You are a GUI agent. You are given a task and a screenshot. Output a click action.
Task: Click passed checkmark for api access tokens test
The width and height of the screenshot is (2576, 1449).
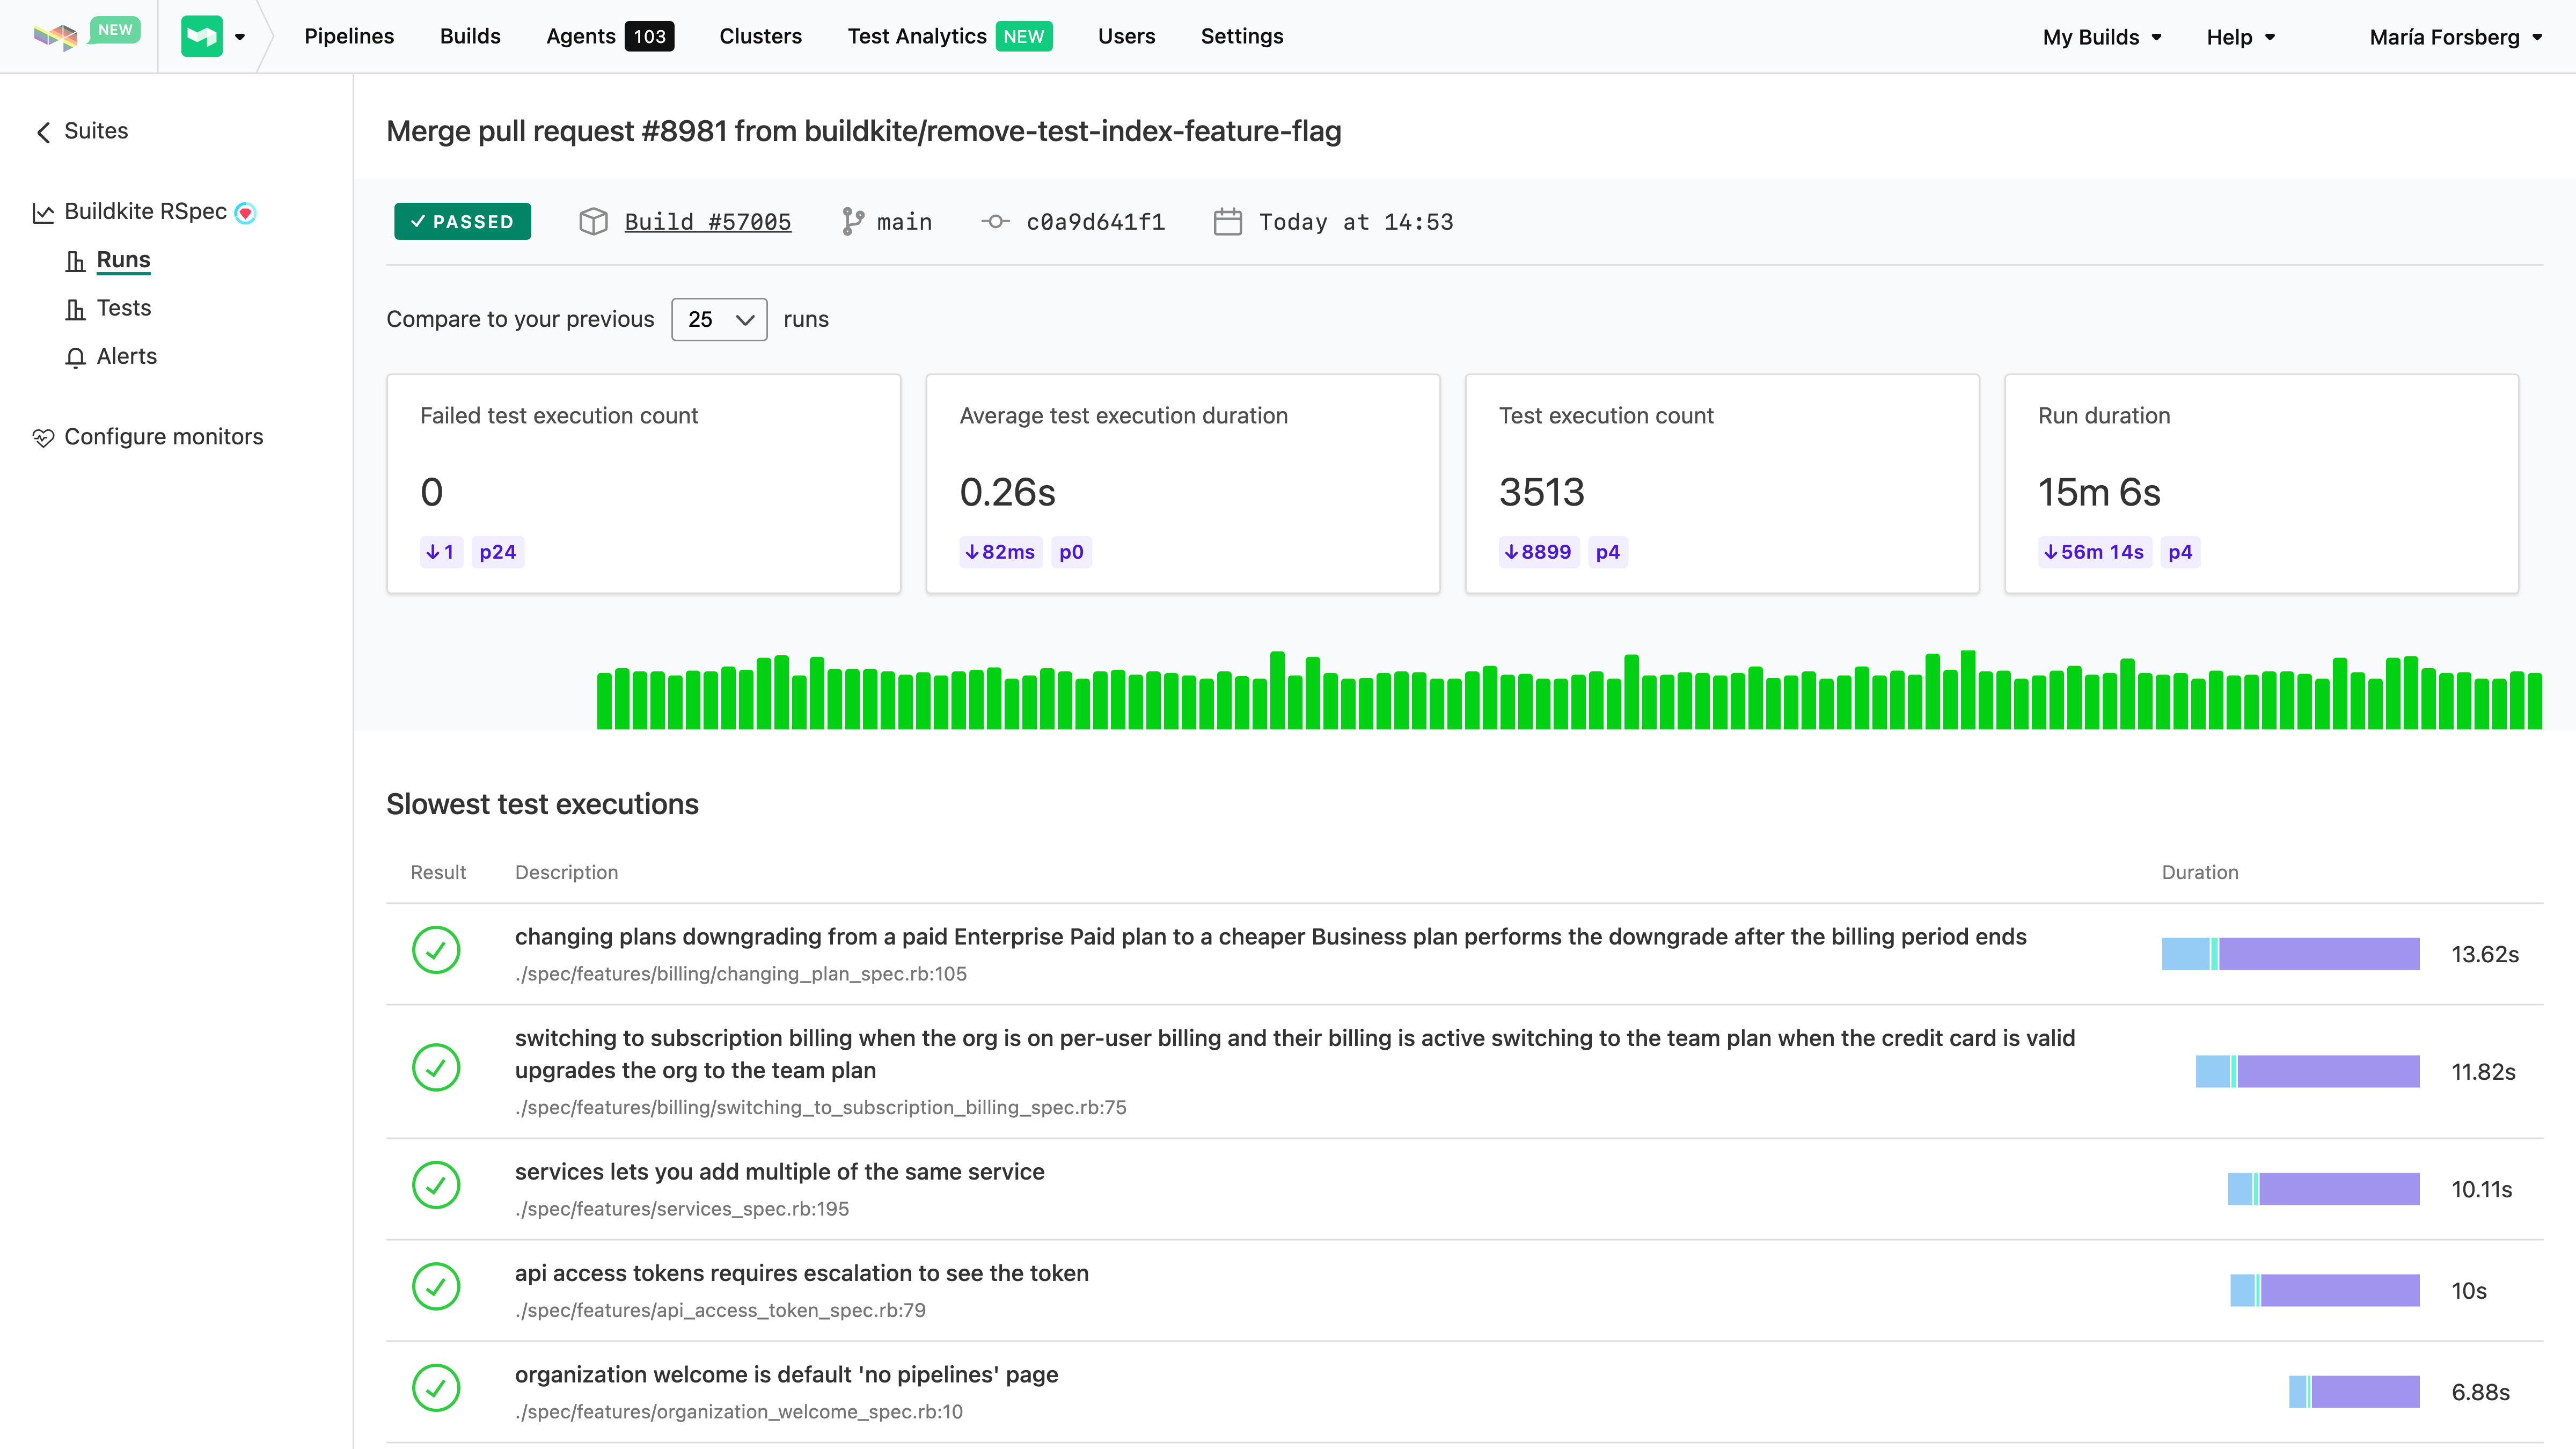click(436, 1286)
